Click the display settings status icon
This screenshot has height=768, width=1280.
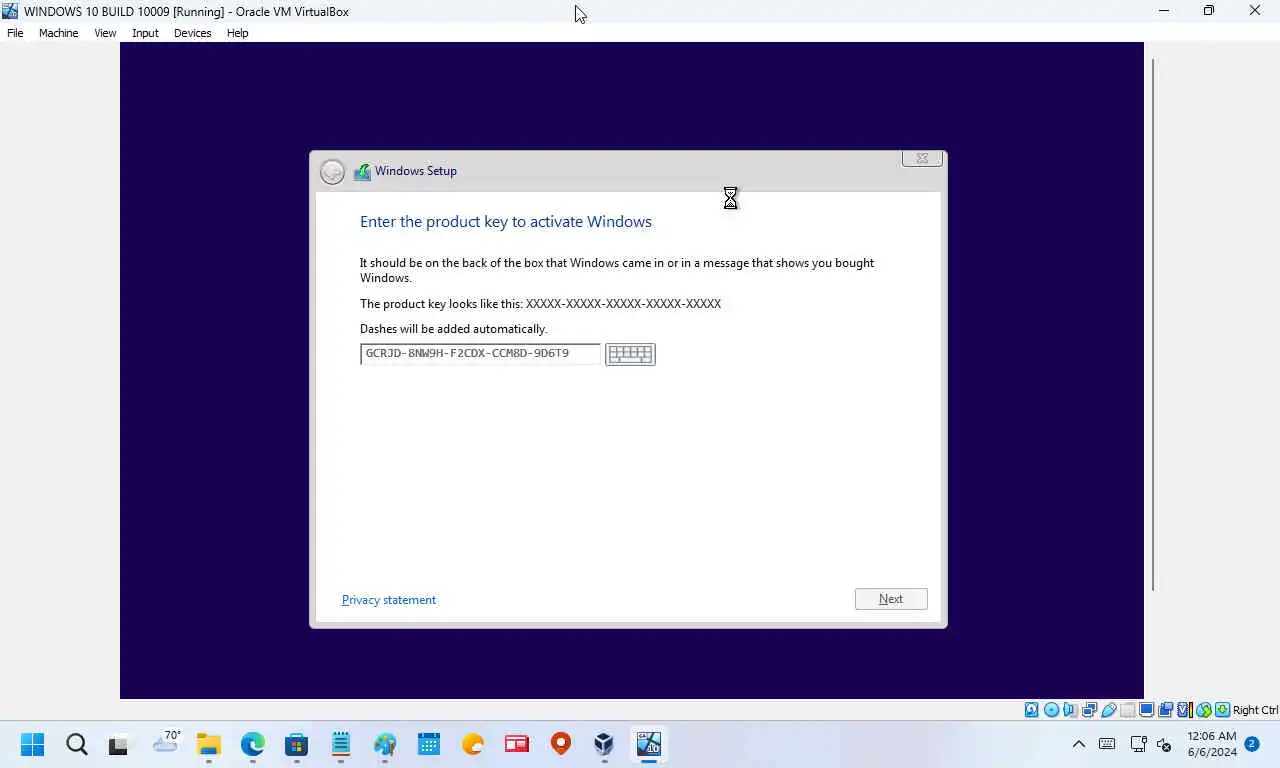click(x=1146, y=710)
